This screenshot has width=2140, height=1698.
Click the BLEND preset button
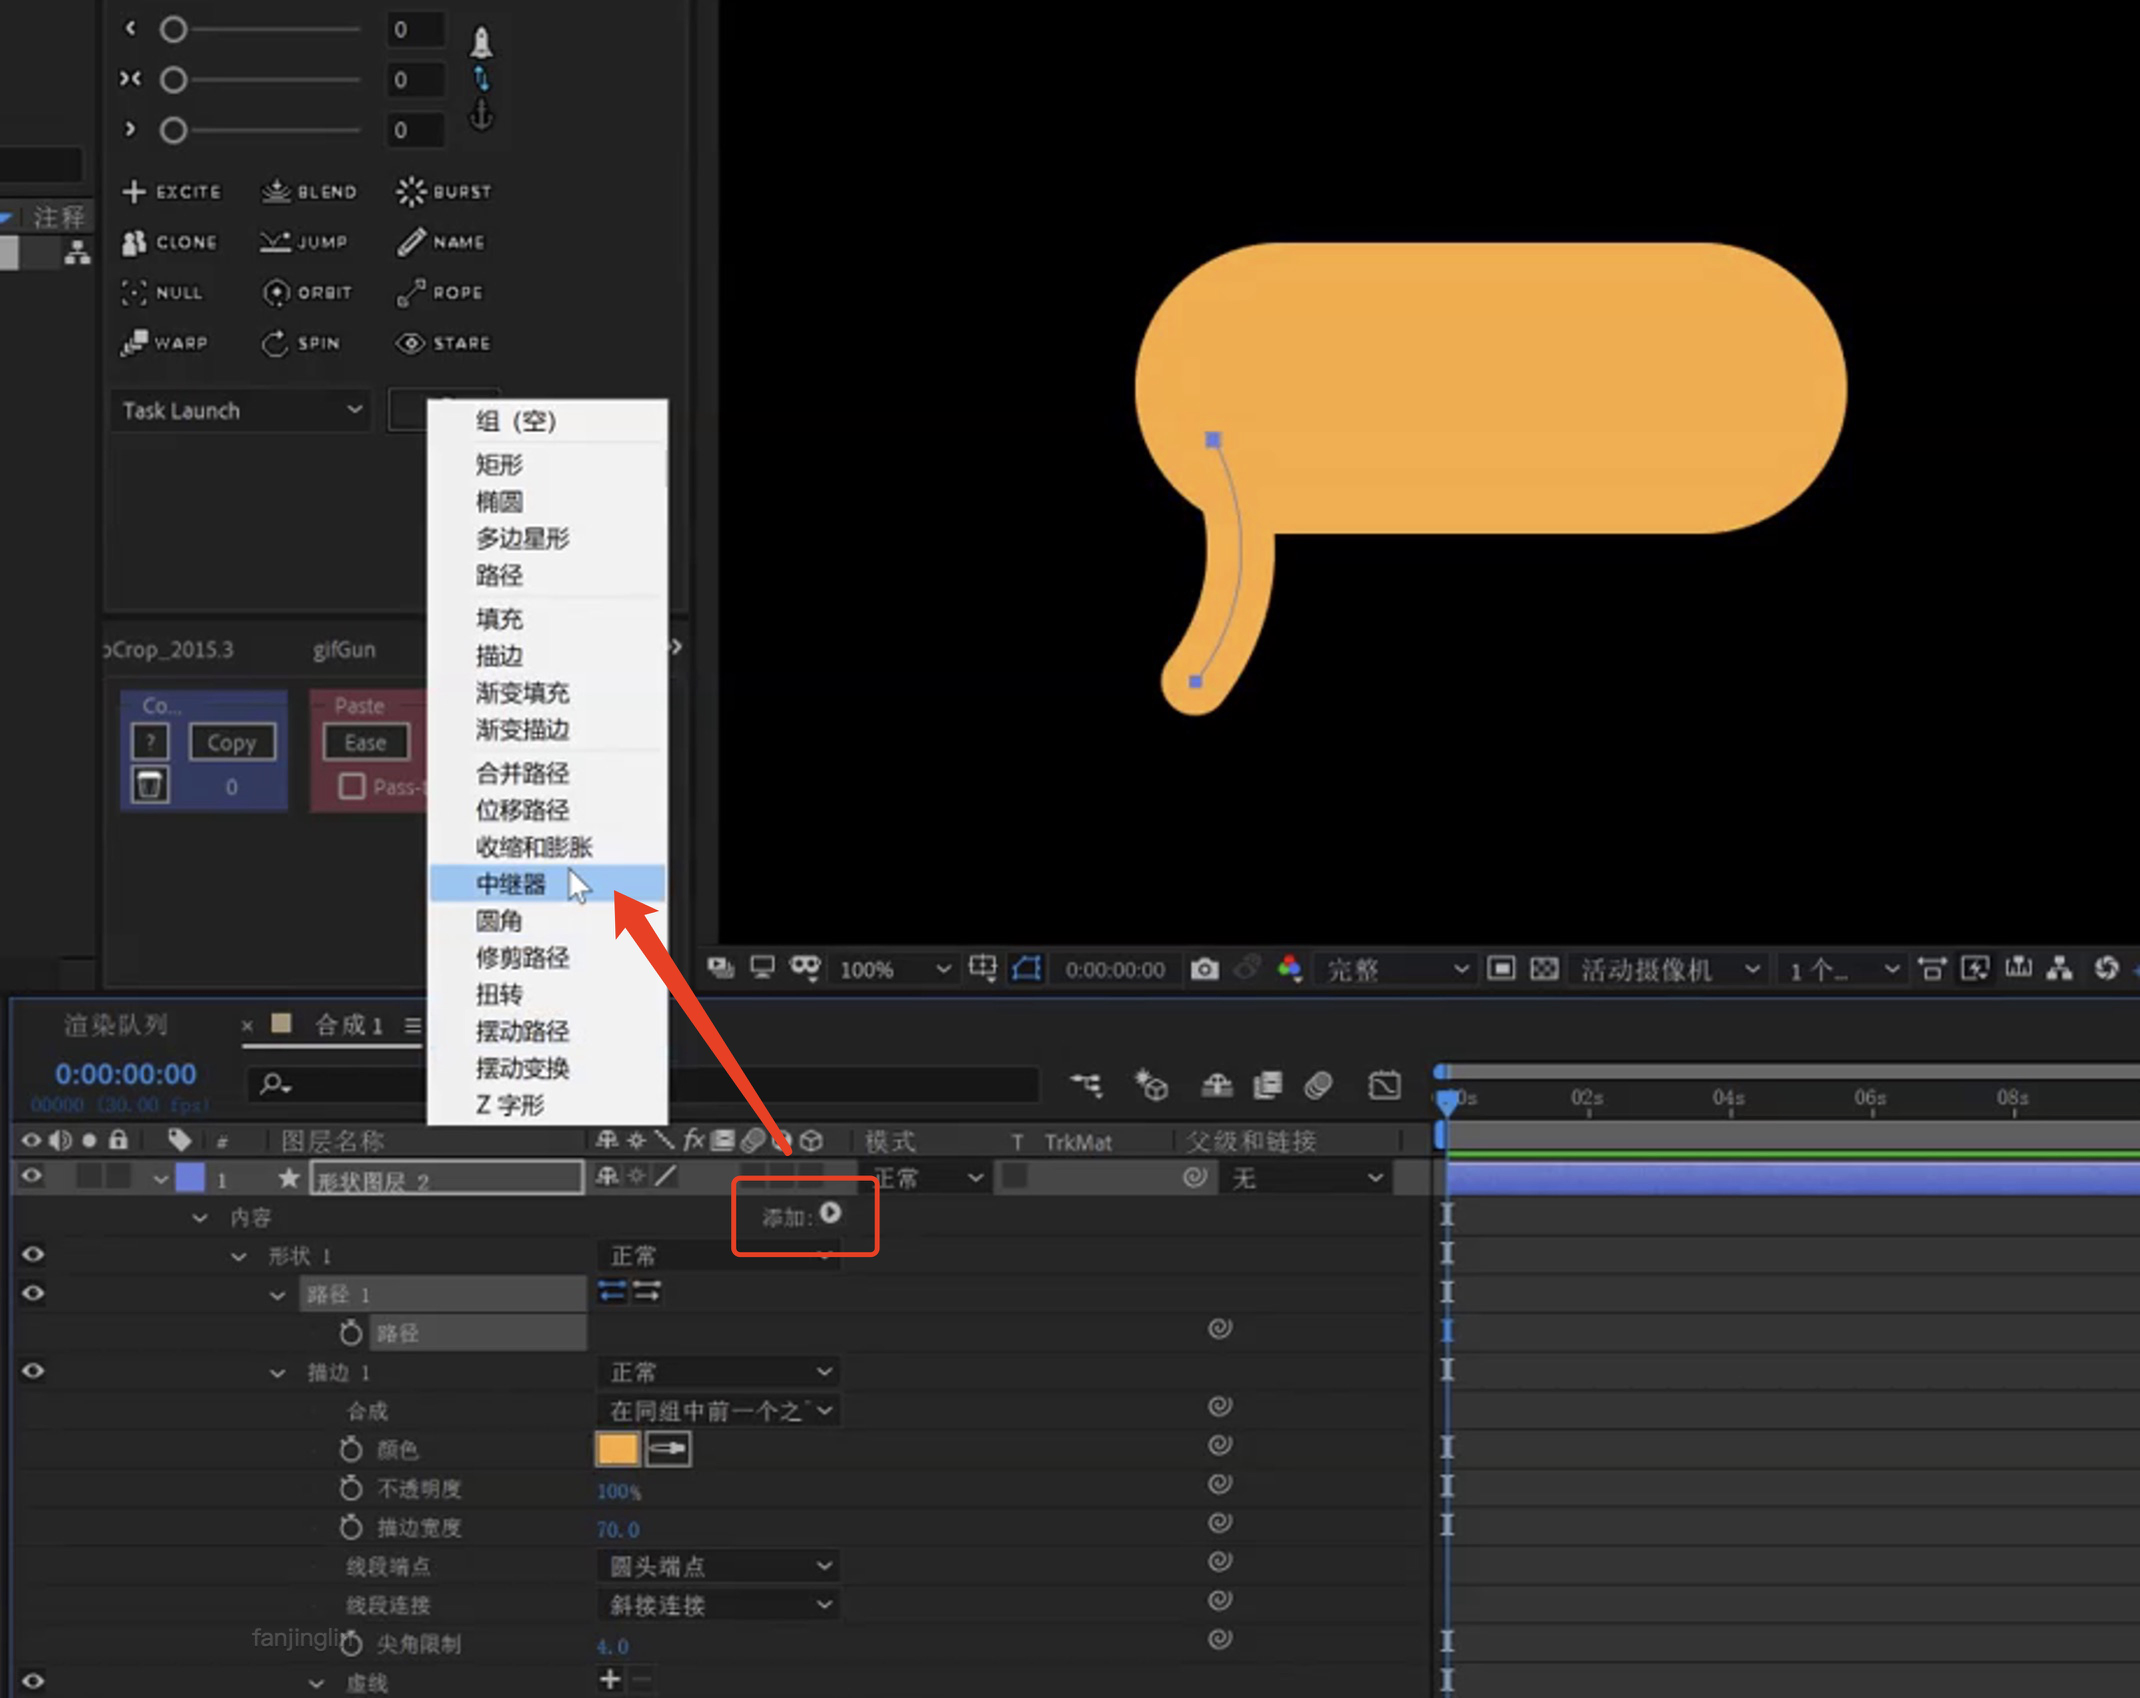click(308, 191)
